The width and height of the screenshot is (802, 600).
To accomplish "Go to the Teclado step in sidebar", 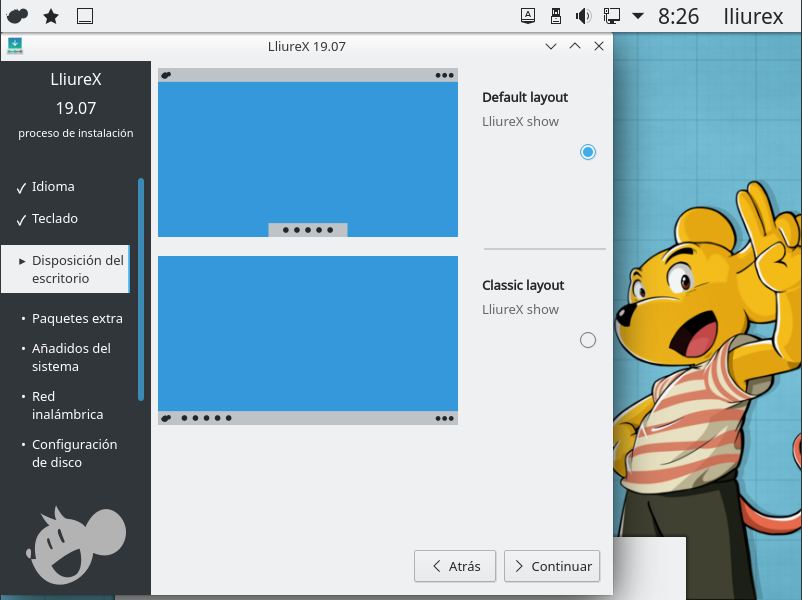I will pyautogui.click(x=54, y=219).
